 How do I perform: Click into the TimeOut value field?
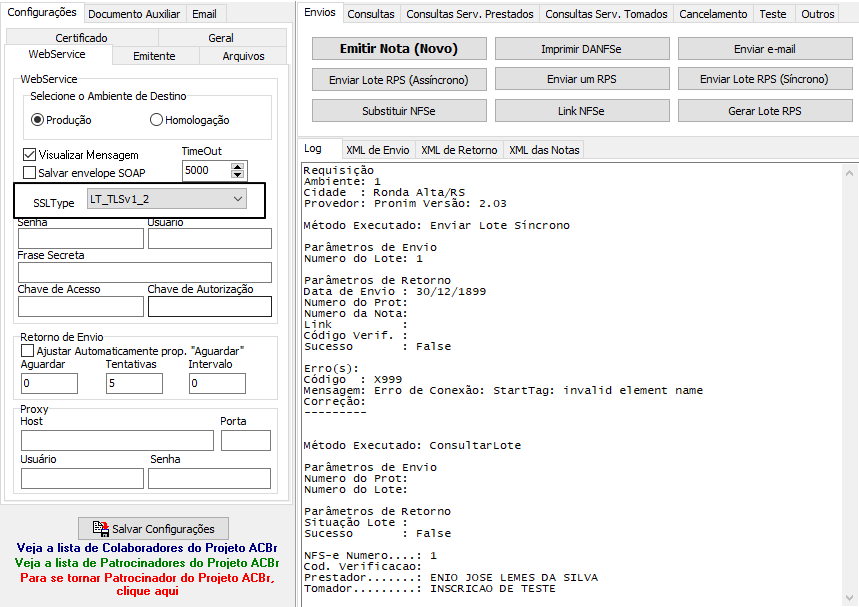pyautogui.click(x=207, y=170)
